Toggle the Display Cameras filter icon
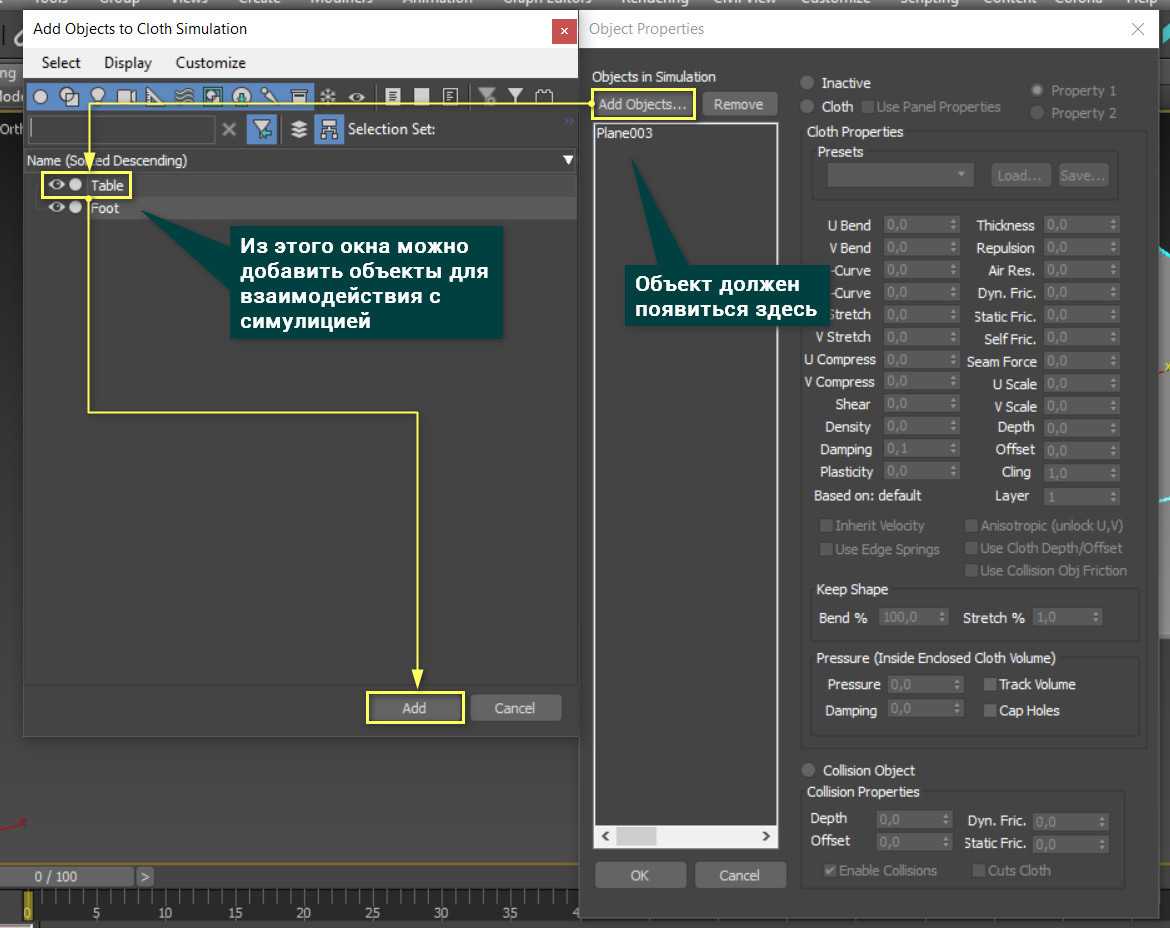This screenshot has width=1170, height=928. pos(126,97)
